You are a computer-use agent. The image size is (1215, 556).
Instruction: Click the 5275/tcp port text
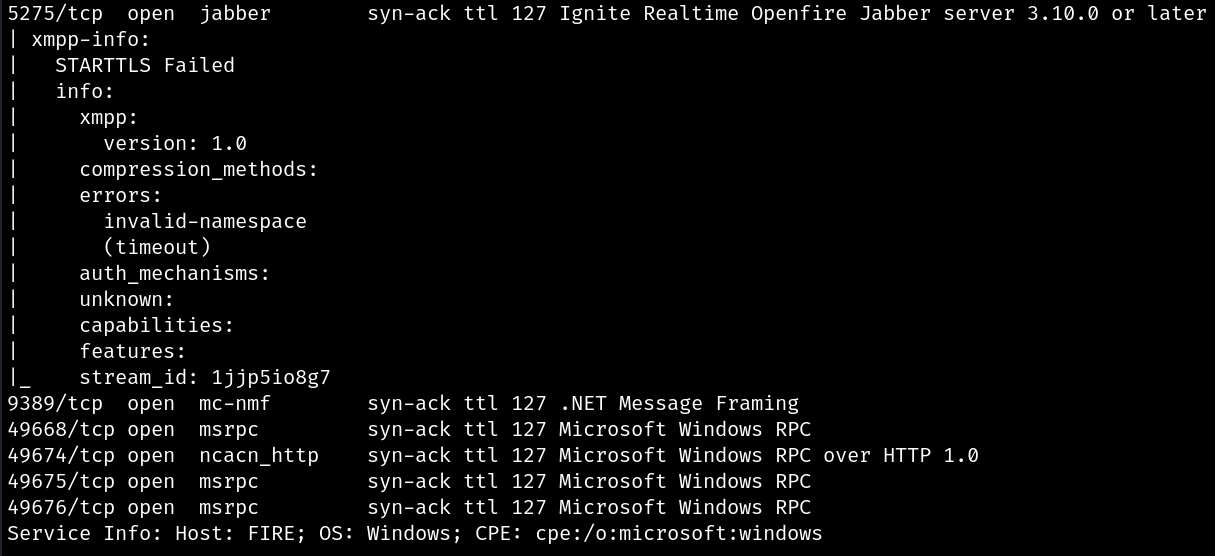[x=55, y=14]
